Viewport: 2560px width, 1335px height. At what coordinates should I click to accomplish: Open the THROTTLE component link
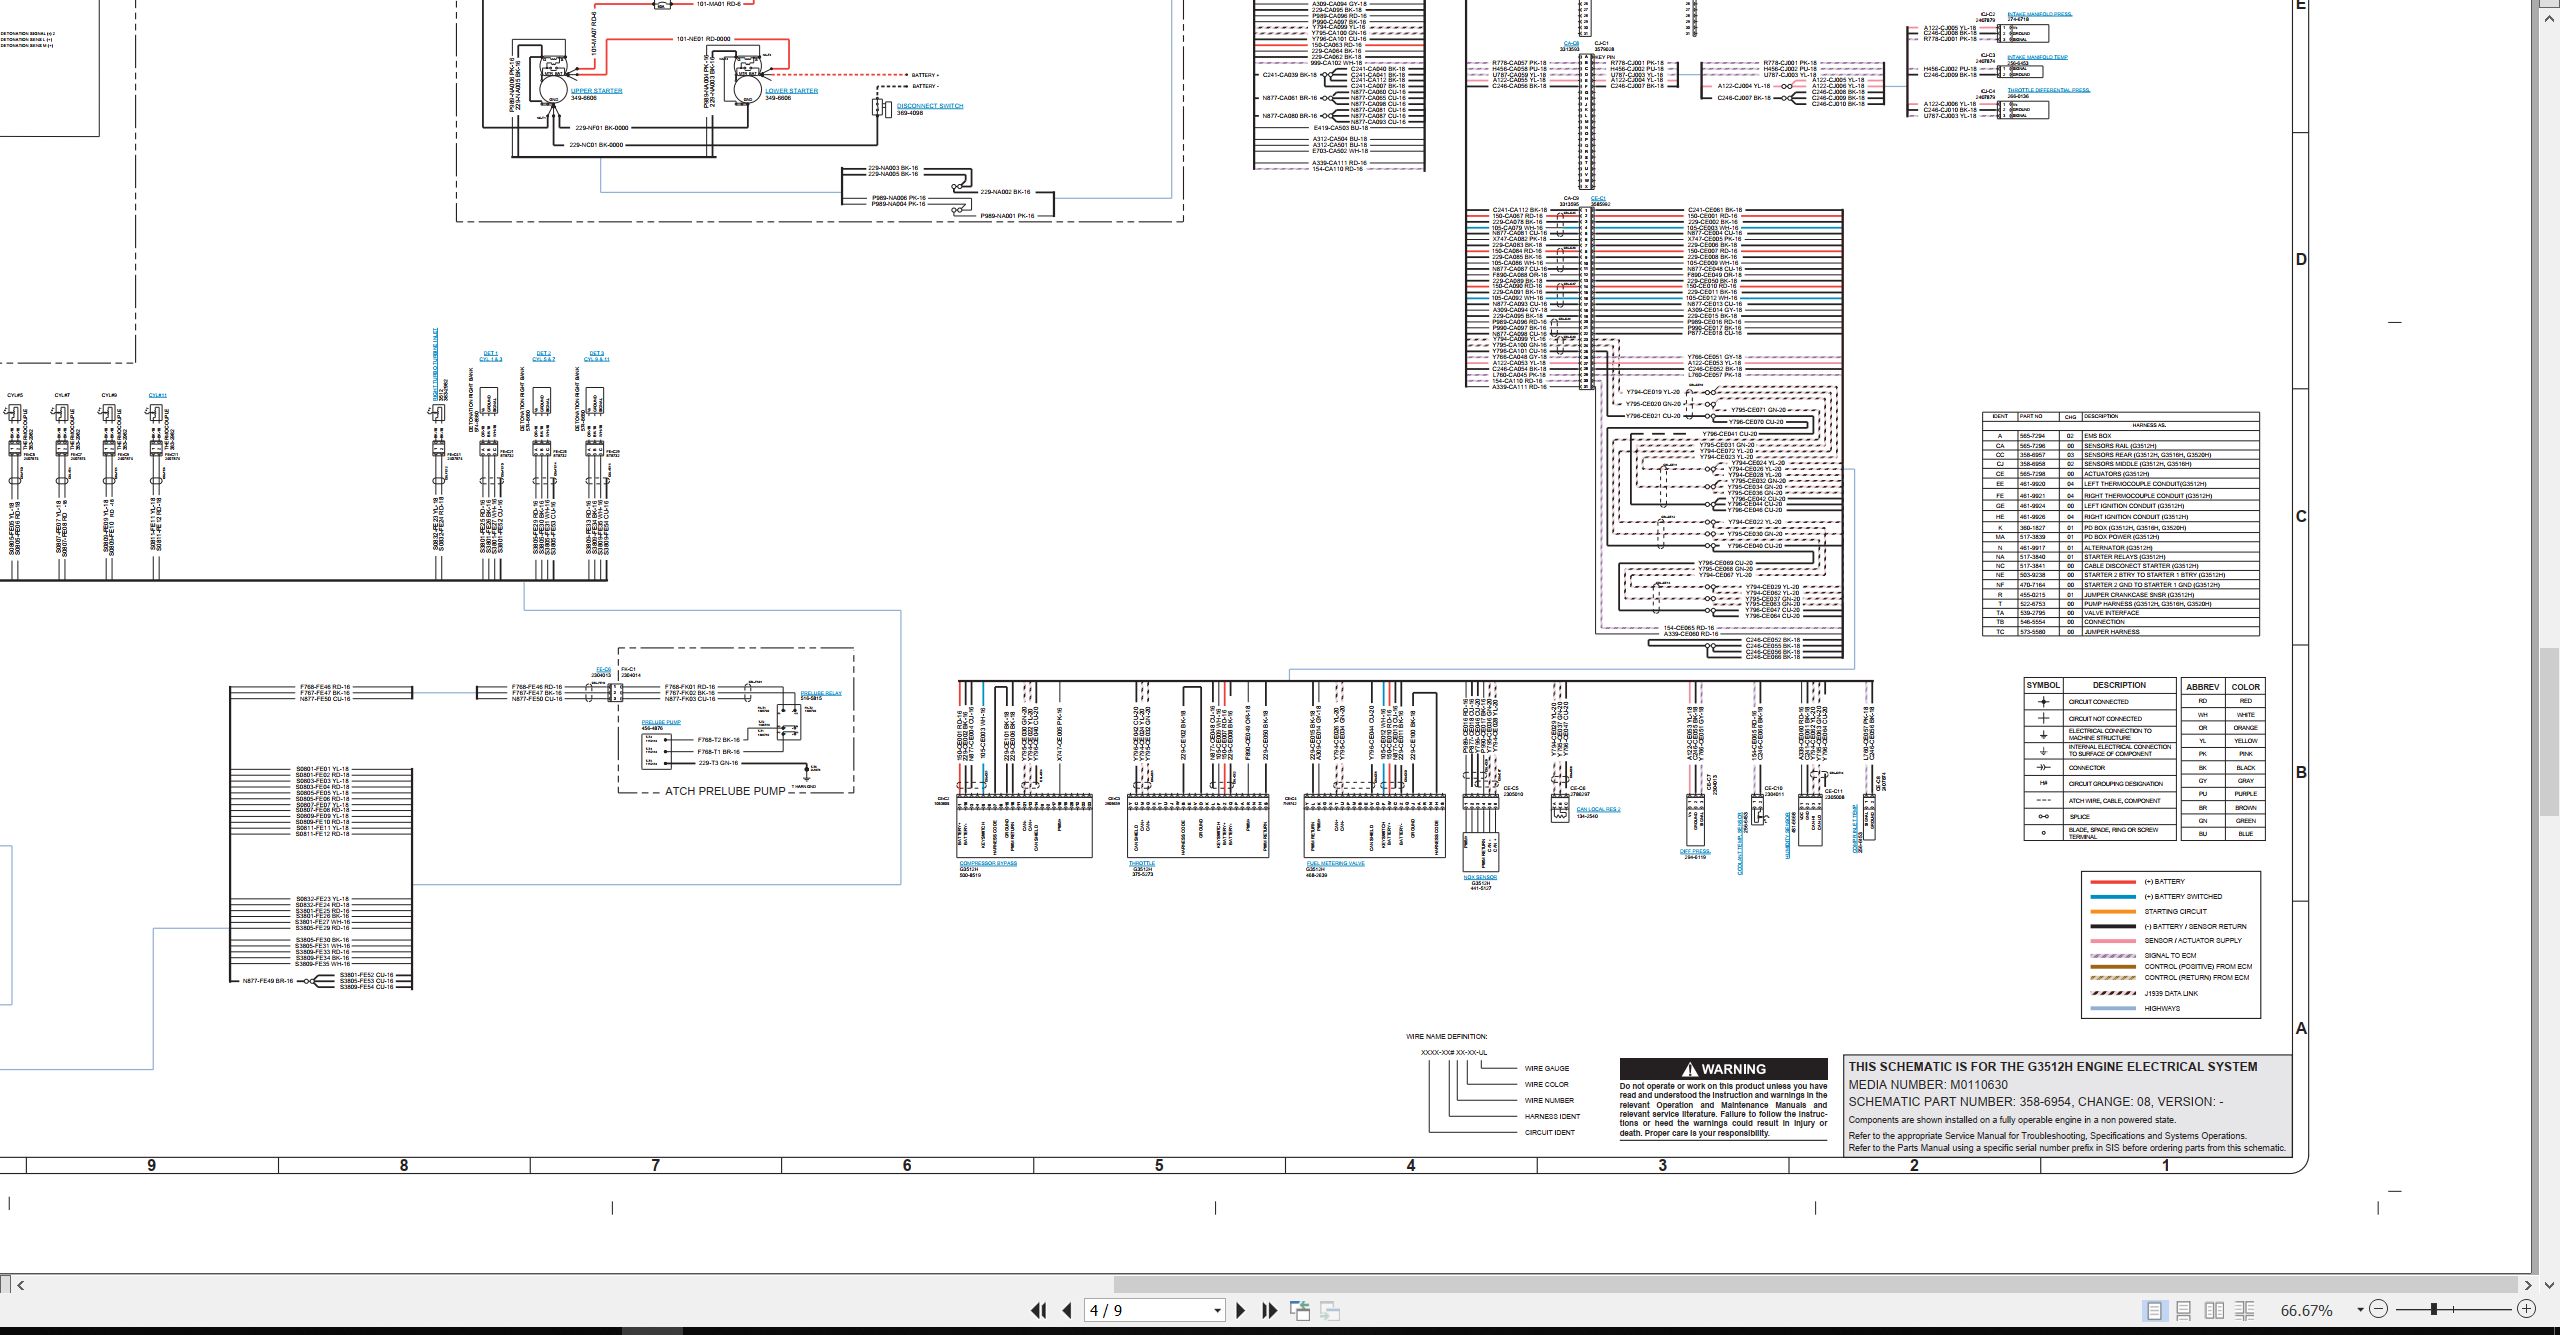1142,863
